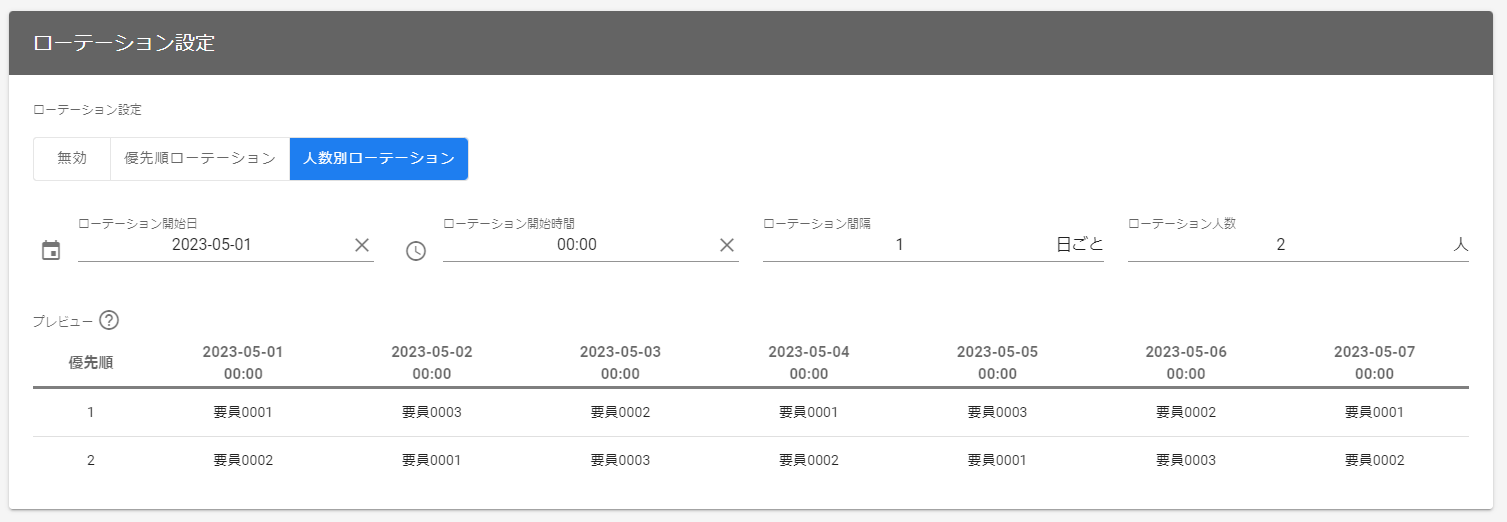The height and width of the screenshot is (522, 1507).
Task: Select 人数別ローテーション mode
Action: coord(379,159)
